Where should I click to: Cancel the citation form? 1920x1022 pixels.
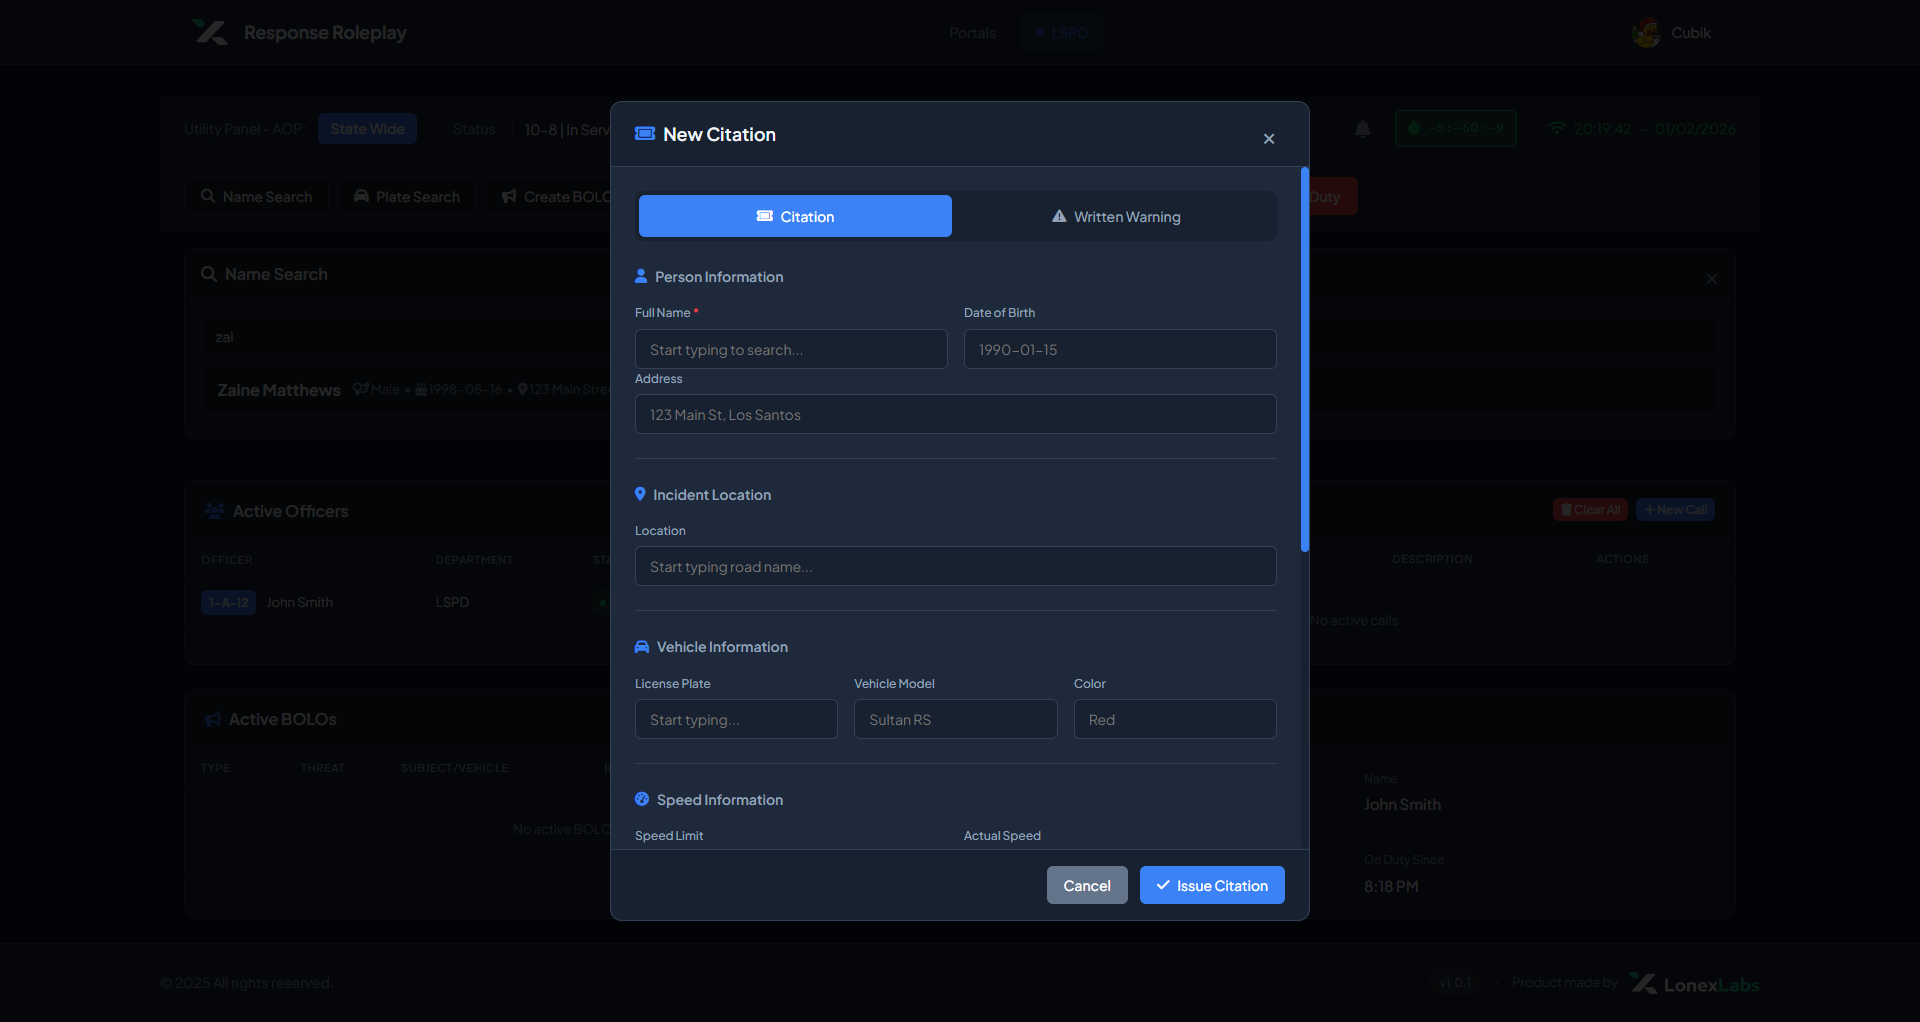(1087, 886)
